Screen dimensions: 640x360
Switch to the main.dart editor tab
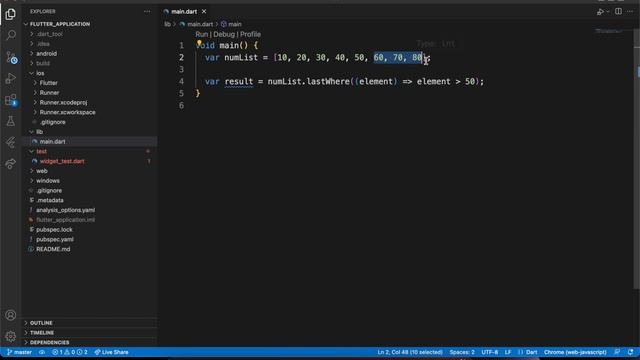184,11
